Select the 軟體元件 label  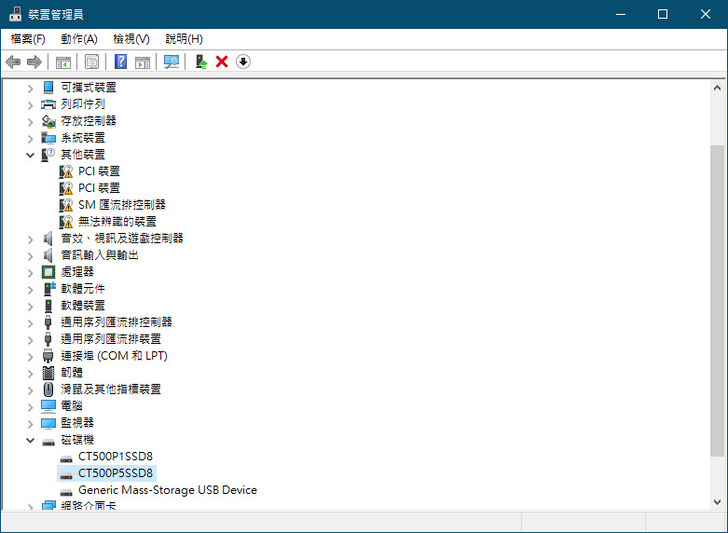[83, 289]
